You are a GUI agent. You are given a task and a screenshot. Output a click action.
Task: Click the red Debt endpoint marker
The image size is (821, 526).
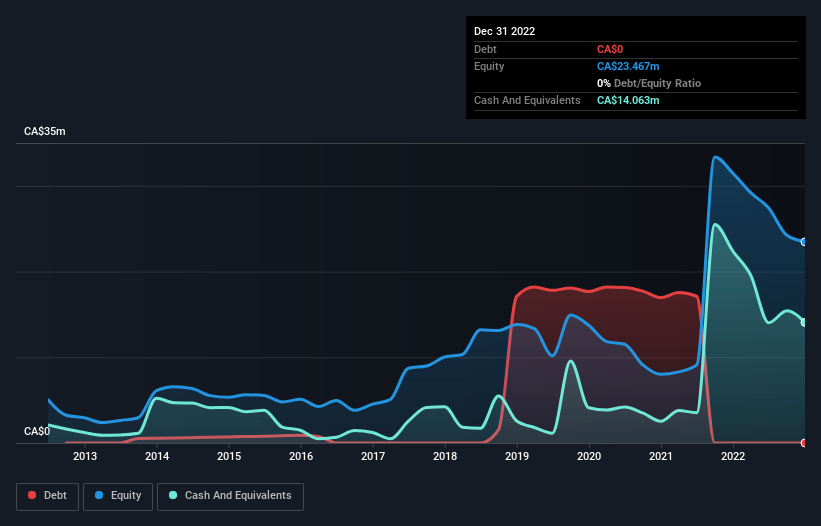tap(804, 443)
